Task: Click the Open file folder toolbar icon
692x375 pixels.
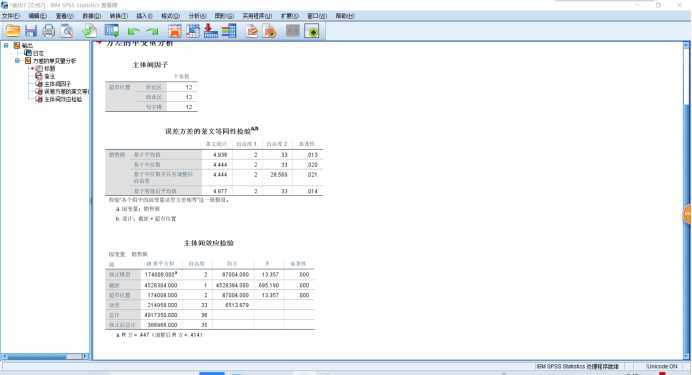Action: [x=12, y=31]
